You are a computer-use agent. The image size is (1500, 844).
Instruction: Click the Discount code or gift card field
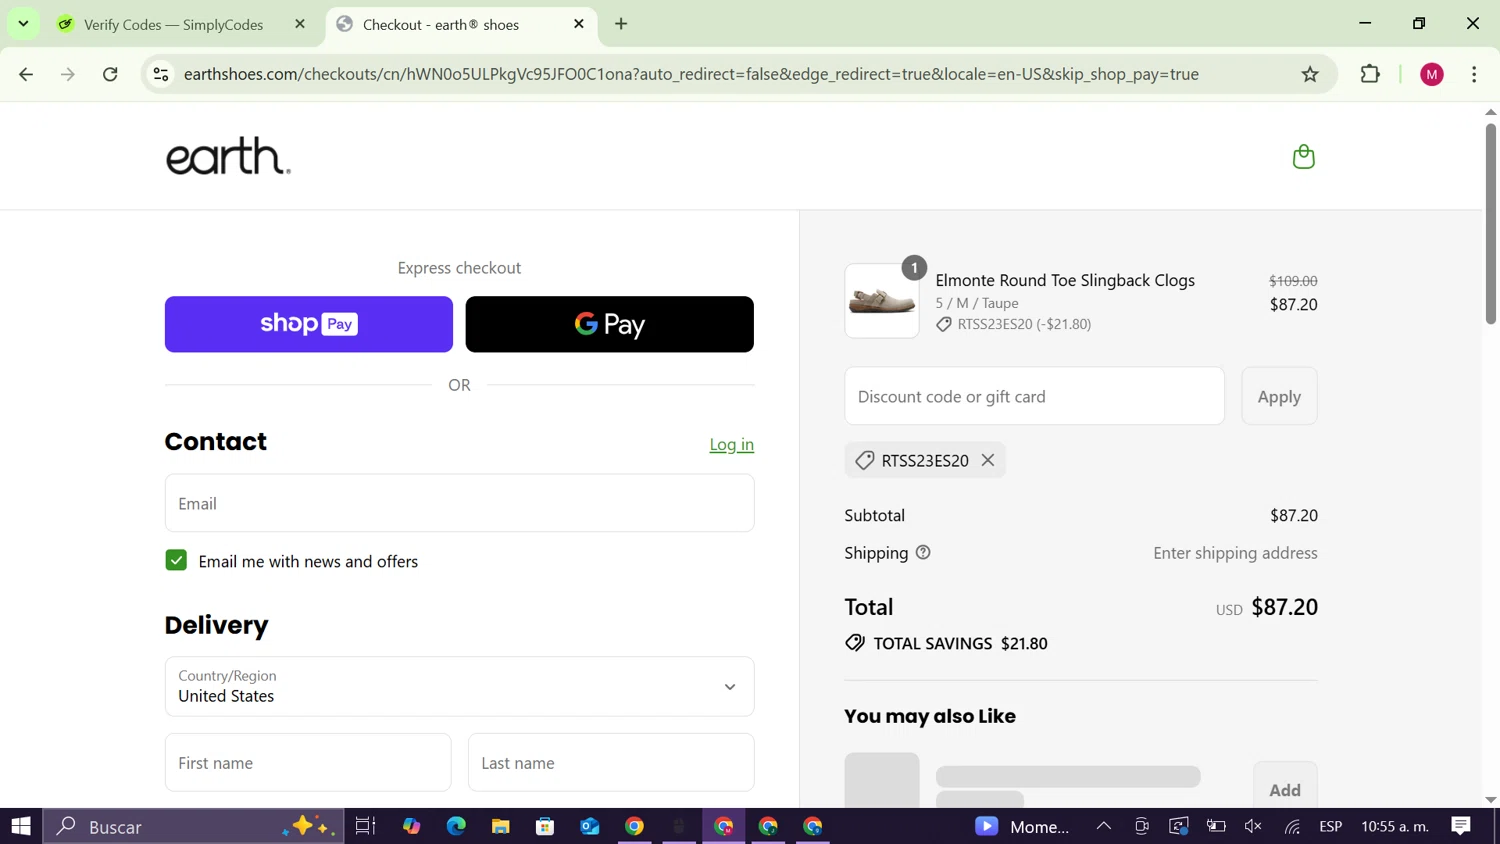tap(1034, 396)
